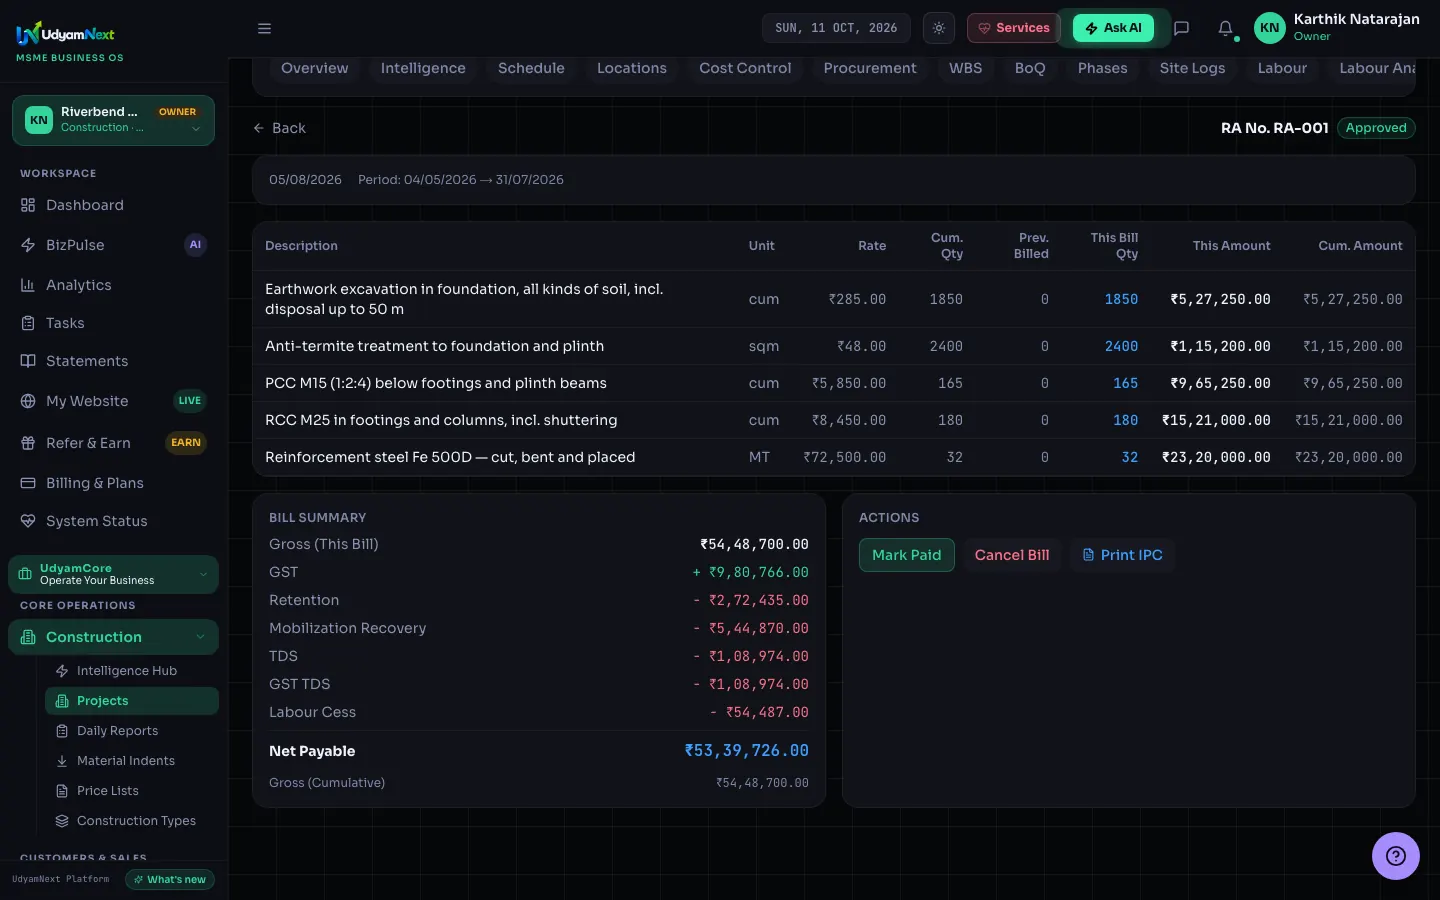Open the chat messages icon
The width and height of the screenshot is (1440, 900).
click(1181, 28)
